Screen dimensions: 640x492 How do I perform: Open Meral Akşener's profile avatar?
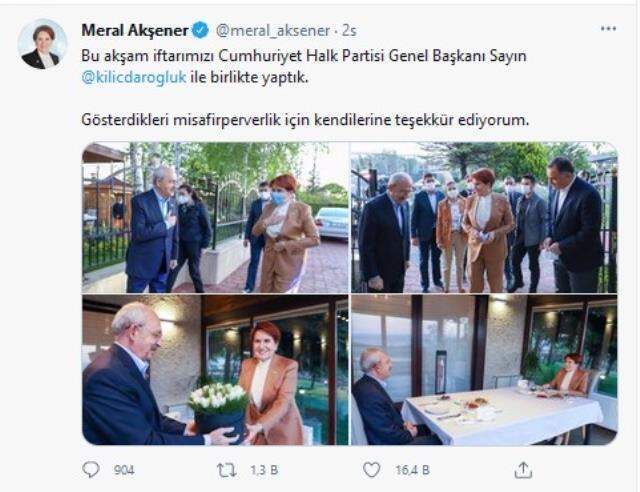[42, 44]
